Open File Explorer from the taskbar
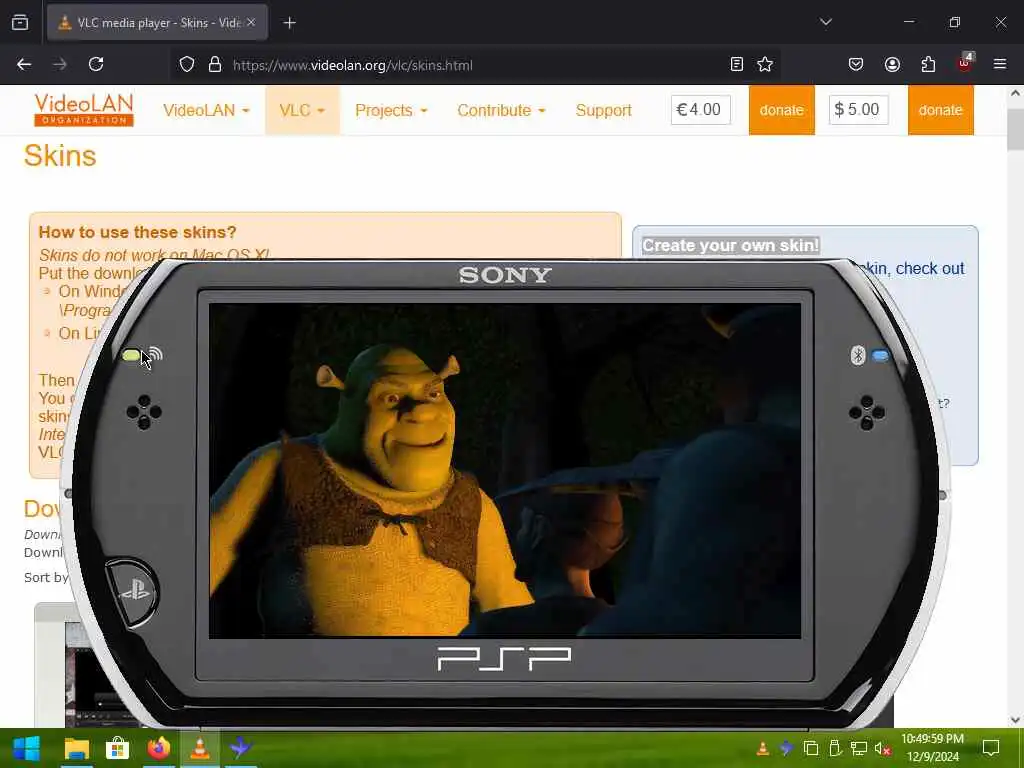 [76, 748]
